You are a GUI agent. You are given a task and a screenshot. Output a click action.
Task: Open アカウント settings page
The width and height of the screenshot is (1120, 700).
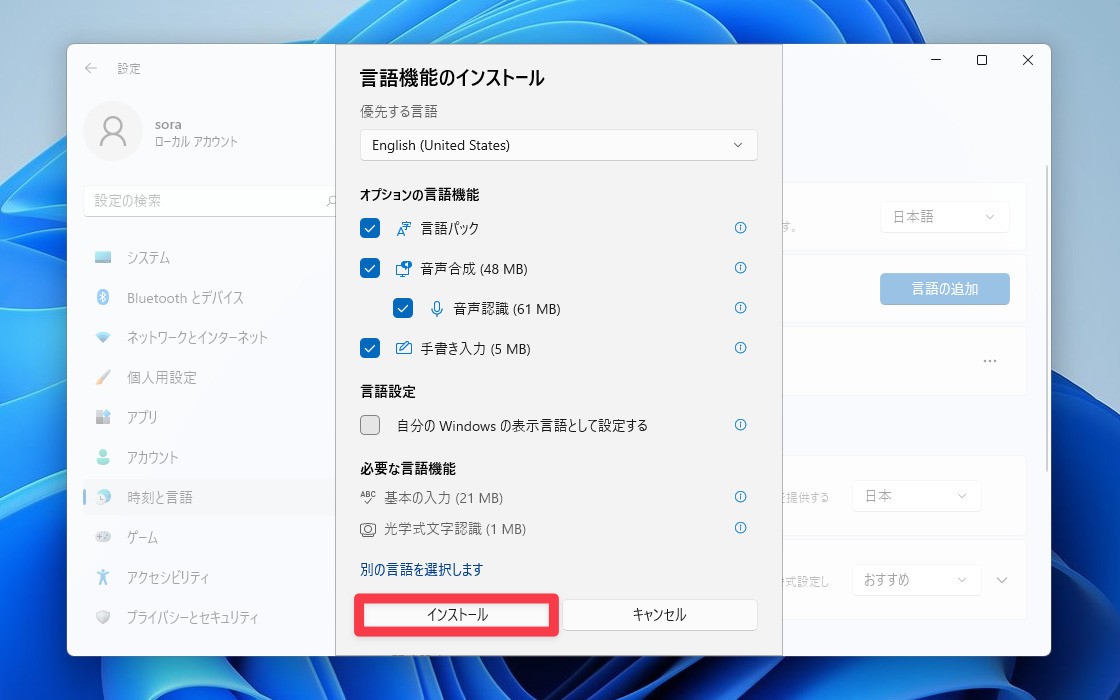point(209,457)
